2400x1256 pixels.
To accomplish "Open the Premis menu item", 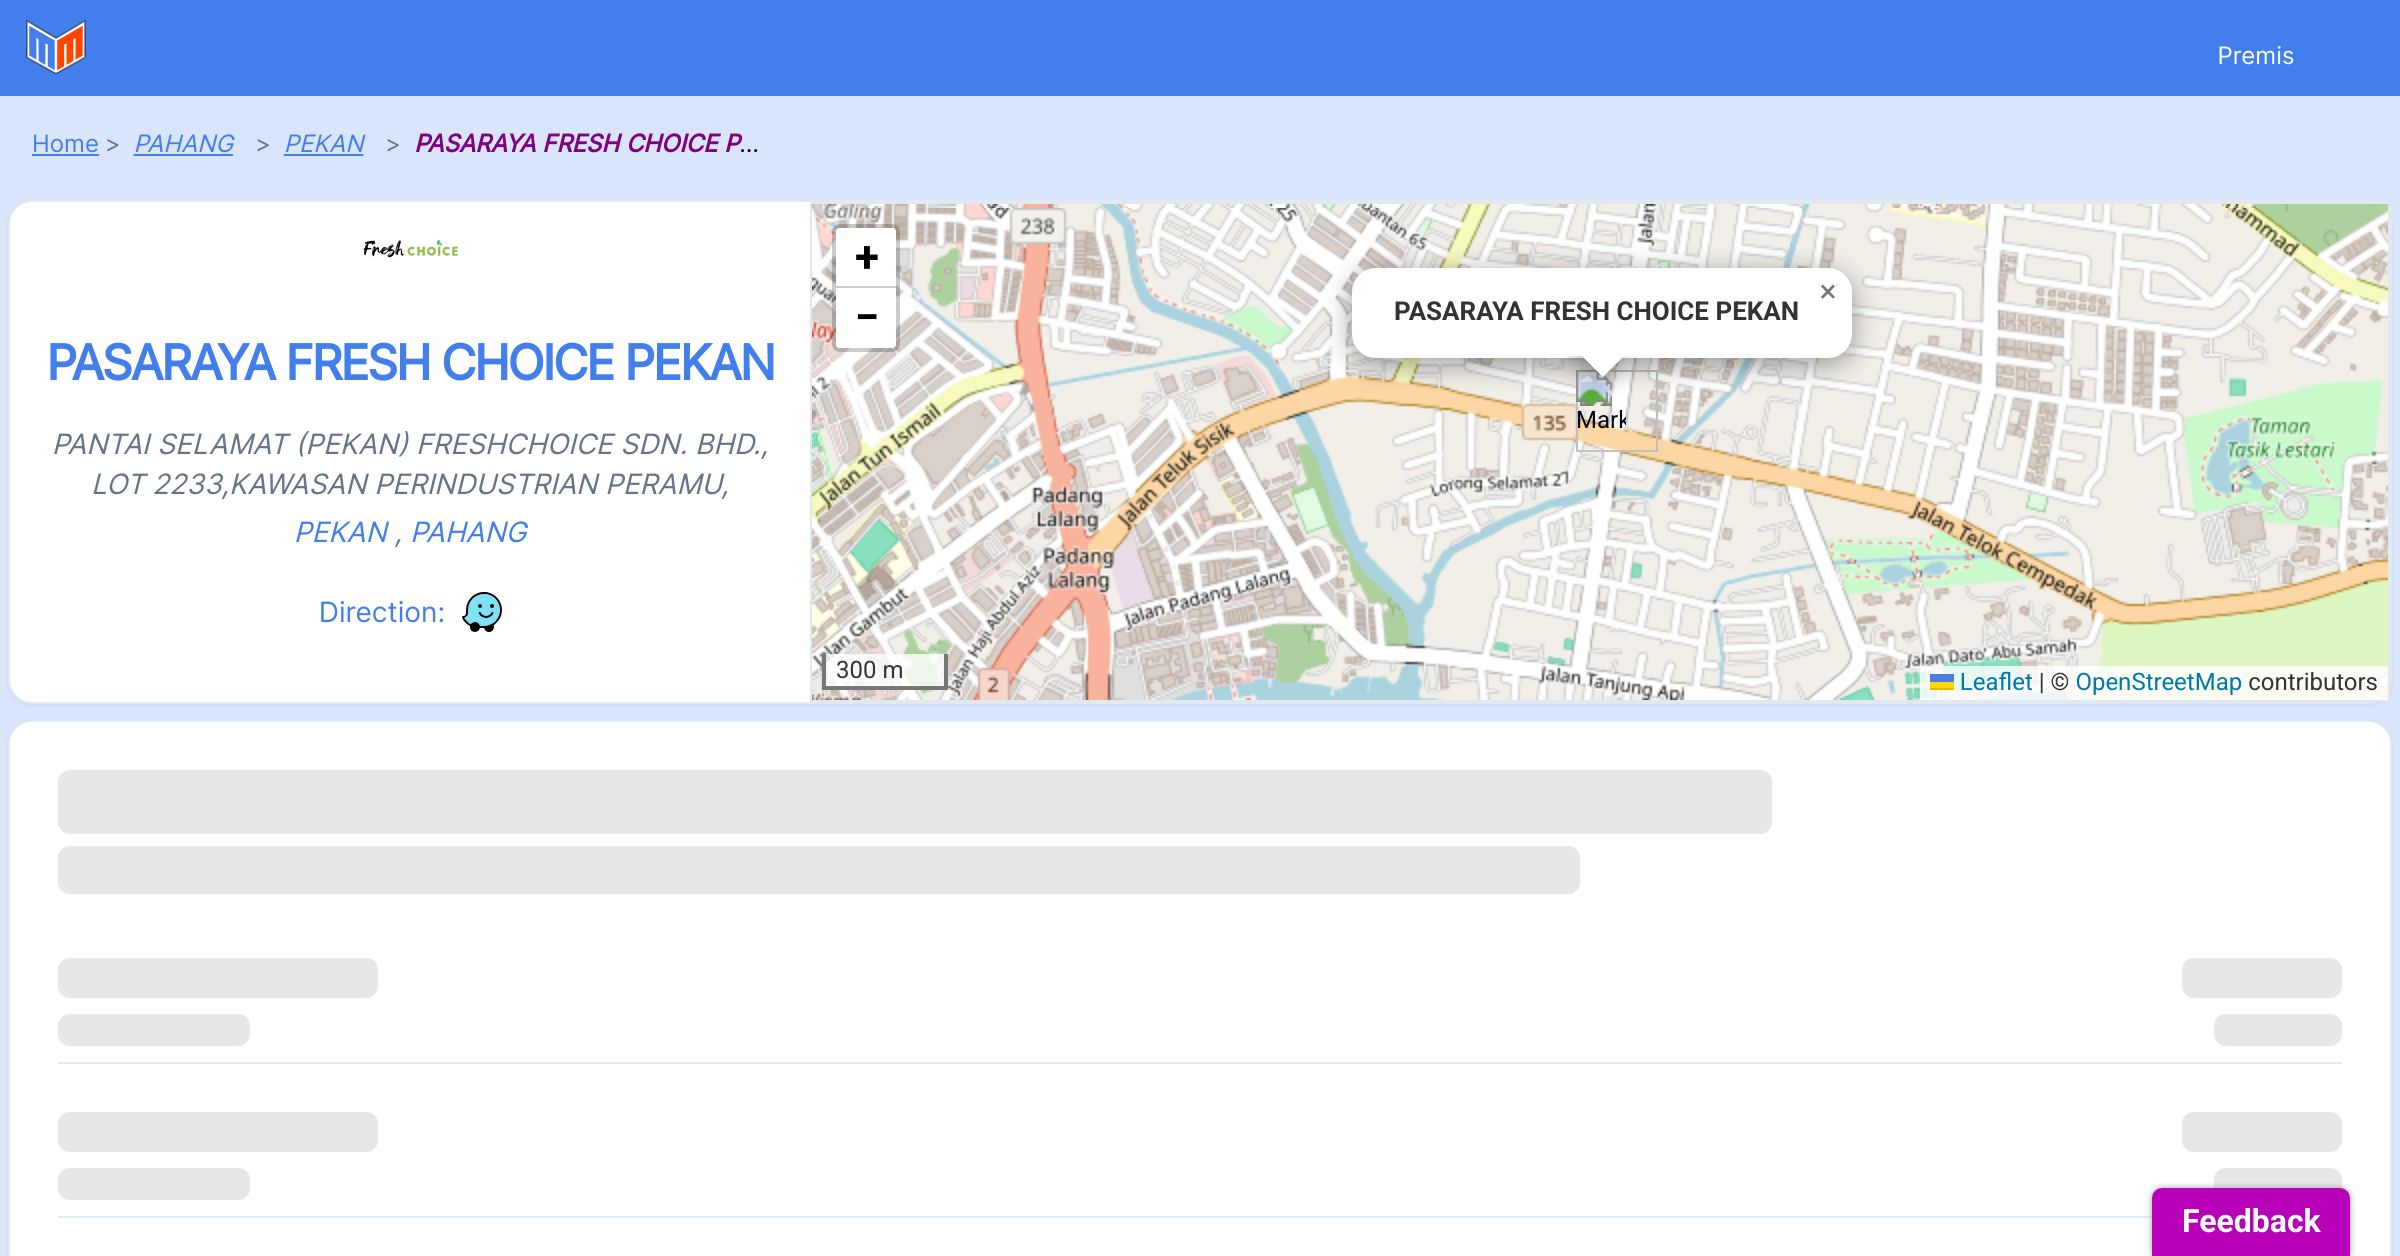I will click(x=2255, y=56).
